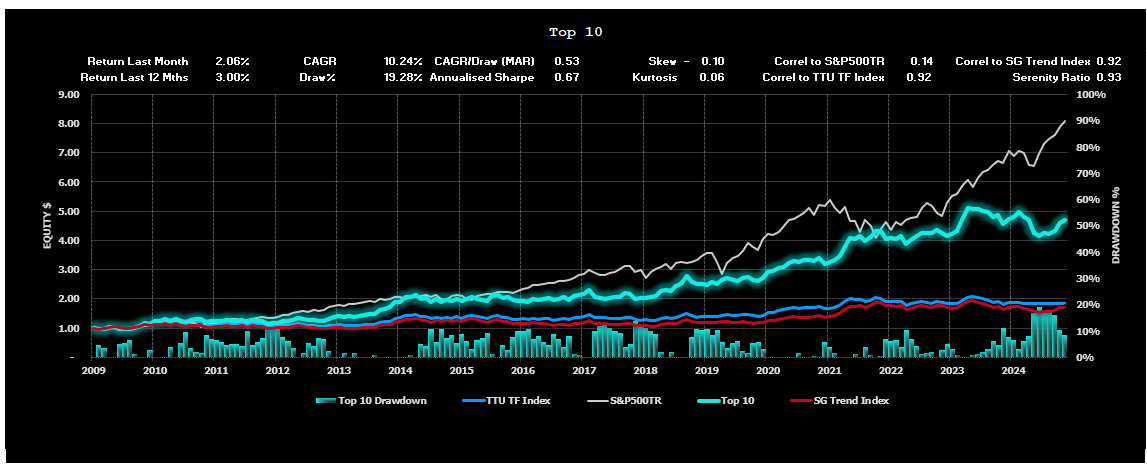Click the Return Last Month value 2.06%
Screen dimensions: 1147x465
coord(232,61)
